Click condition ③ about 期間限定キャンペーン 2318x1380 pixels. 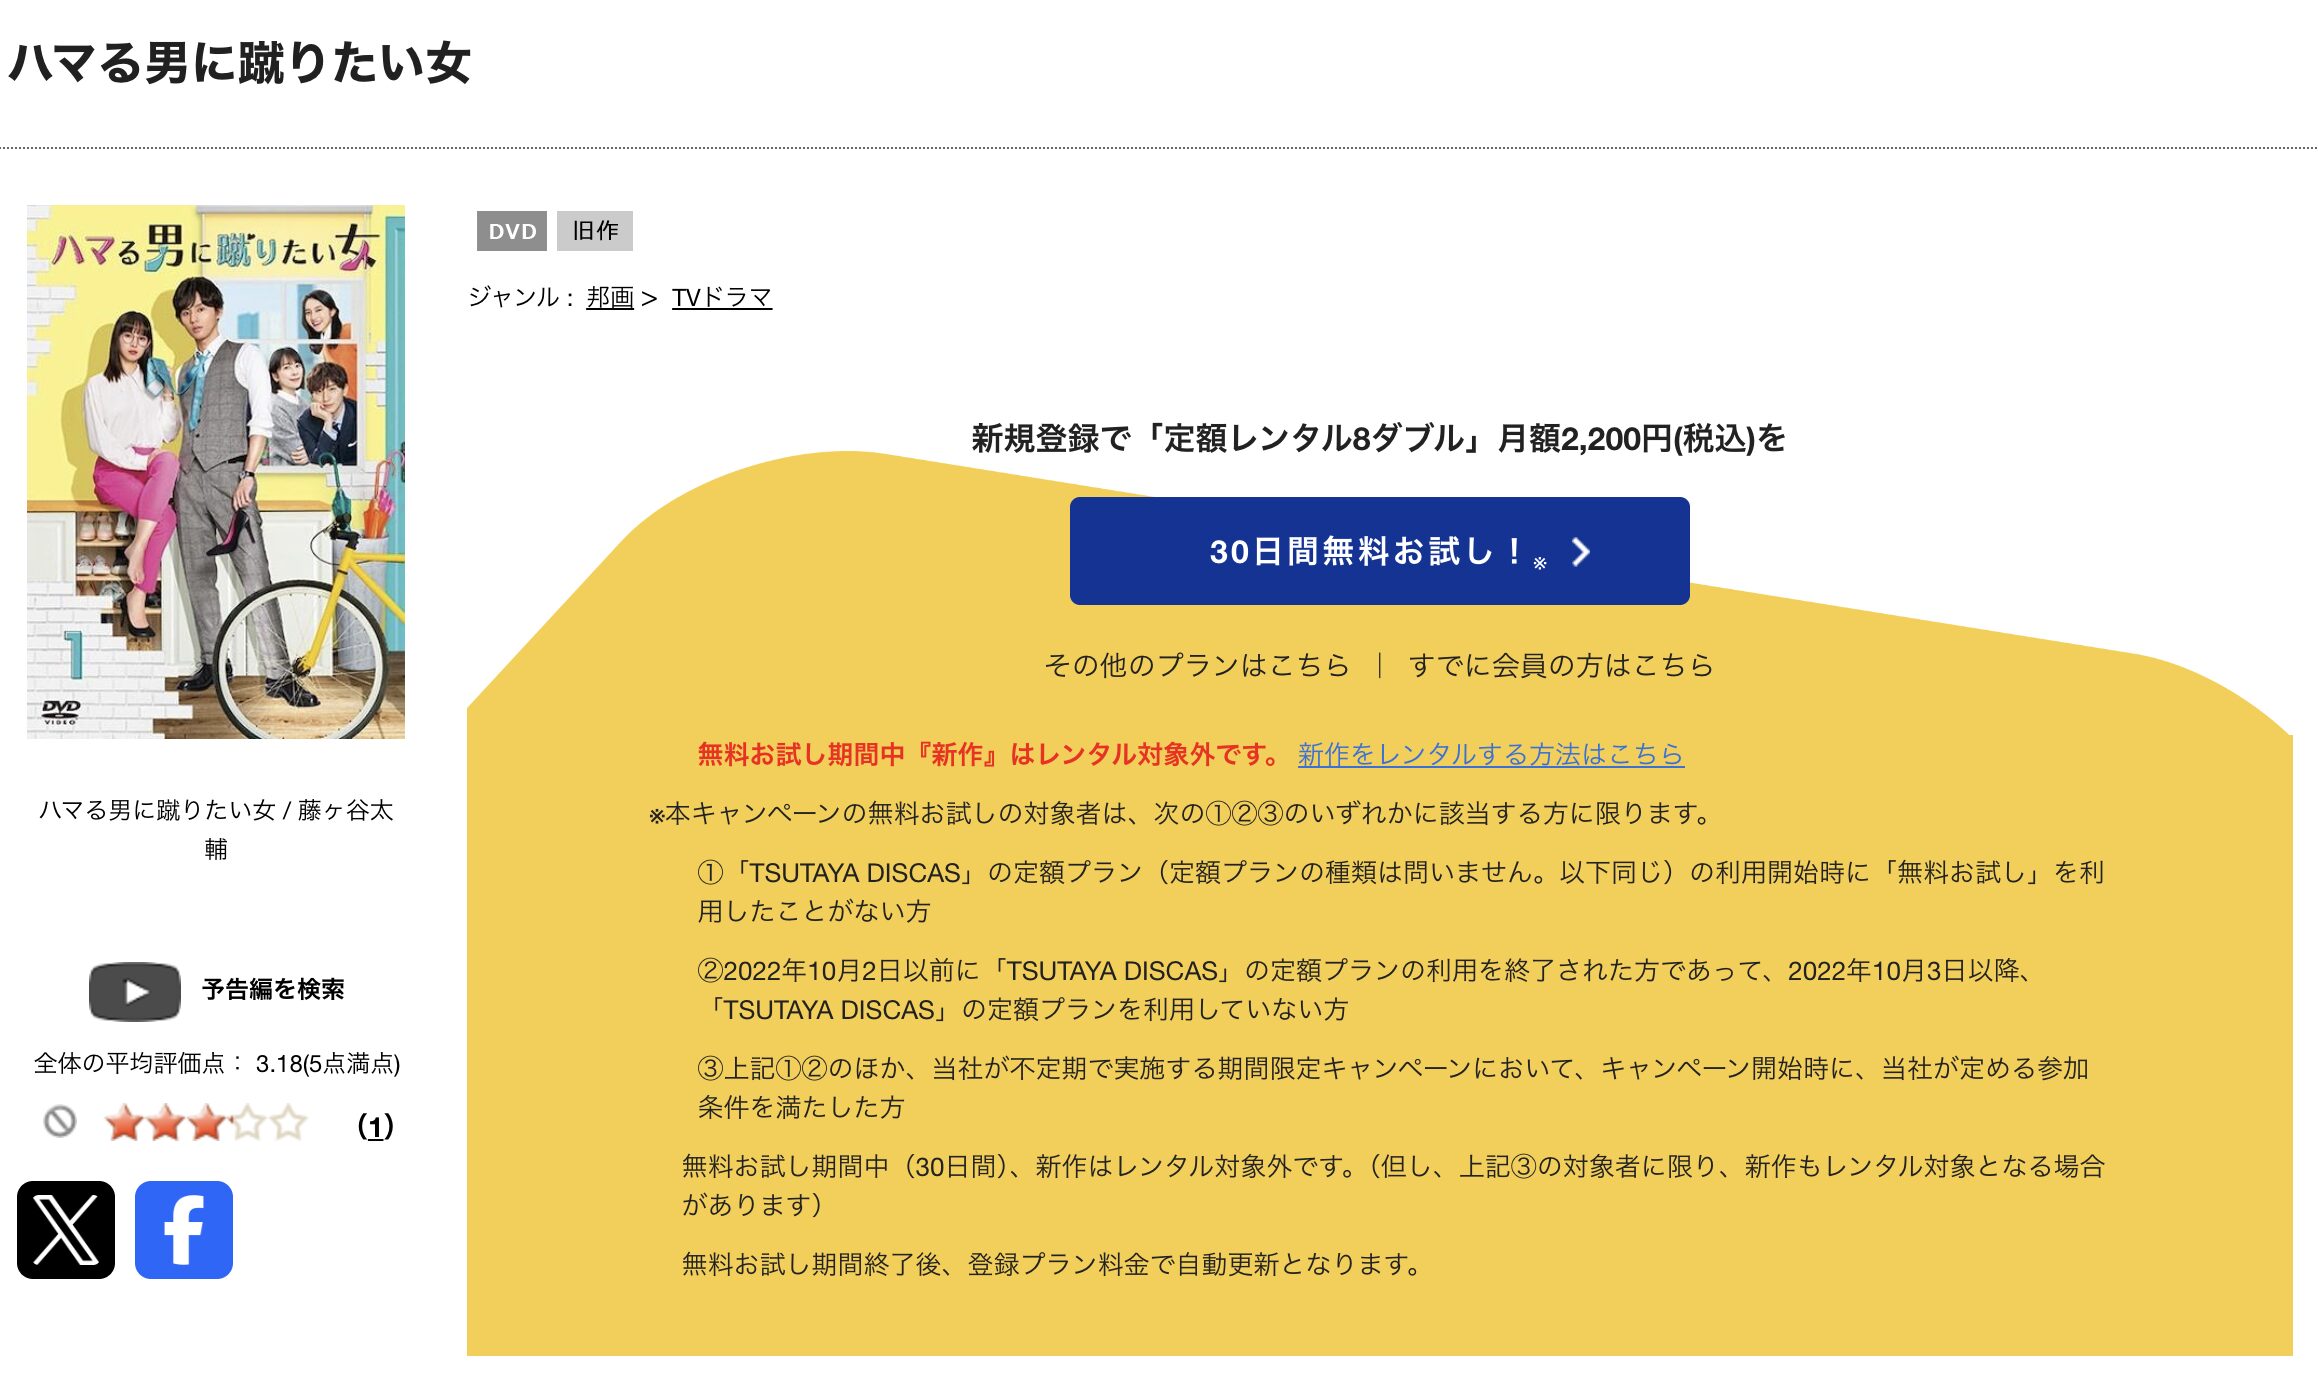click(1393, 1088)
